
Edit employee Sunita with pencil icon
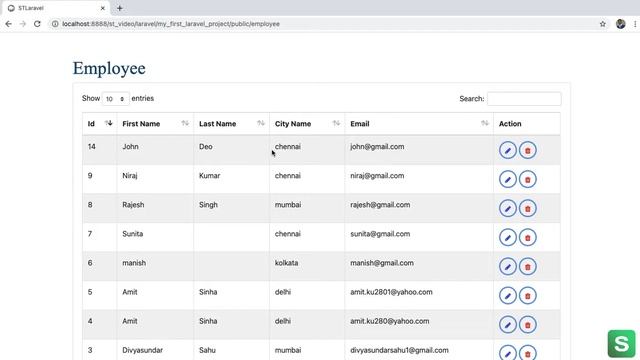click(x=508, y=238)
